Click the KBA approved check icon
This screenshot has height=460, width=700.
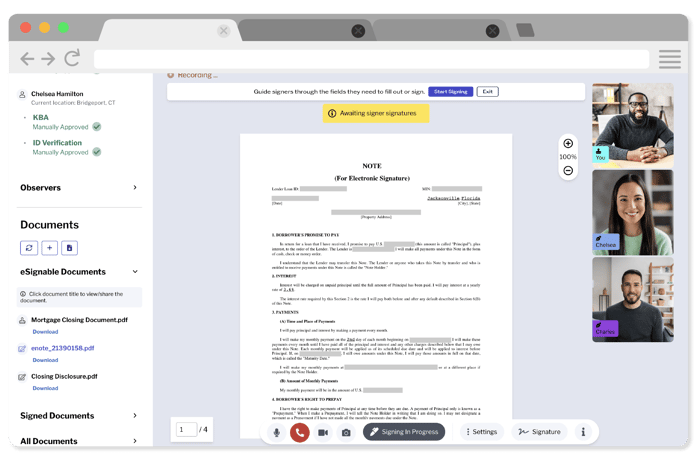(x=97, y=127)
